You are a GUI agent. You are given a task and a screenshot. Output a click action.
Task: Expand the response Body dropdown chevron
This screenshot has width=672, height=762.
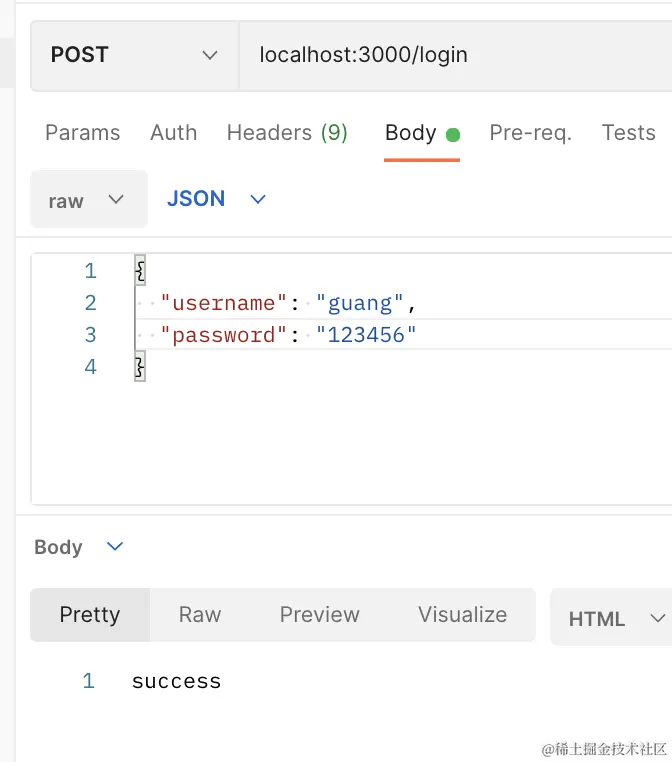coord(115,547)
